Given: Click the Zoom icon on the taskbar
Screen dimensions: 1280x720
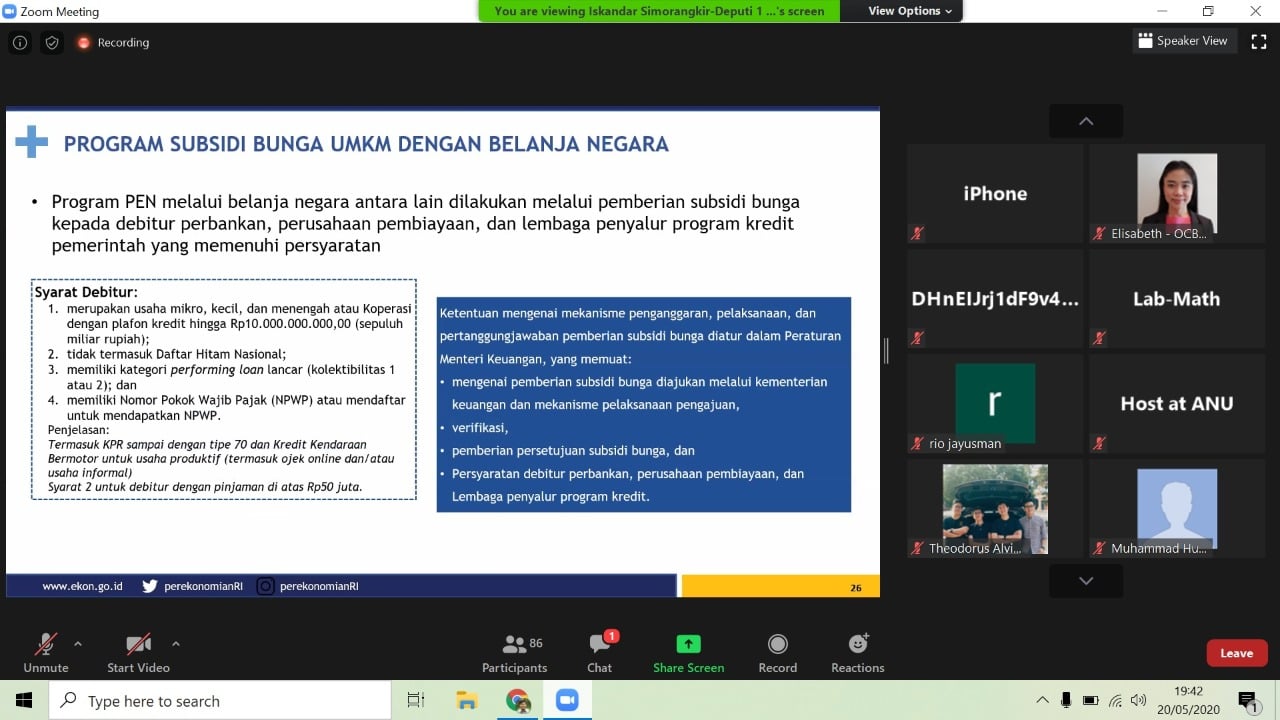Looking at the screenshot, I should [566, 700].
